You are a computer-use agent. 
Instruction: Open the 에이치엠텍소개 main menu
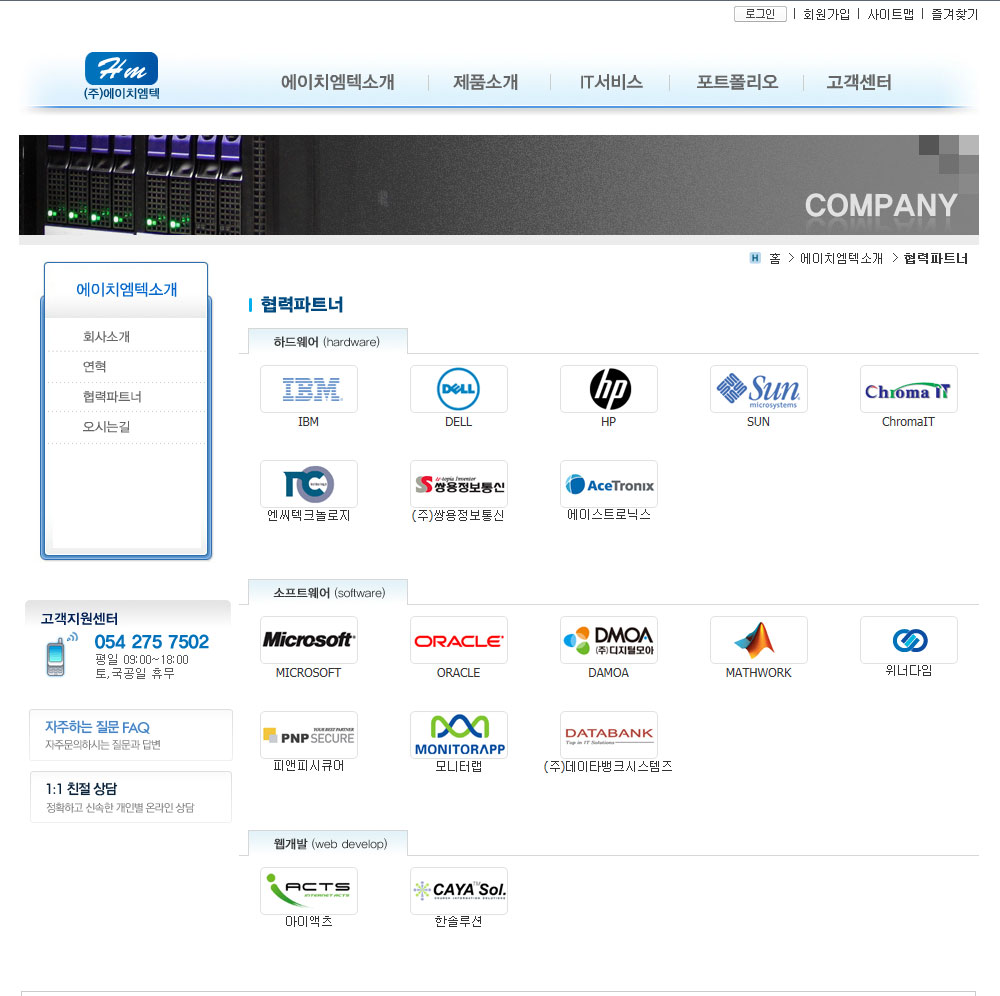pyautogui.click(x=337, y=82)
